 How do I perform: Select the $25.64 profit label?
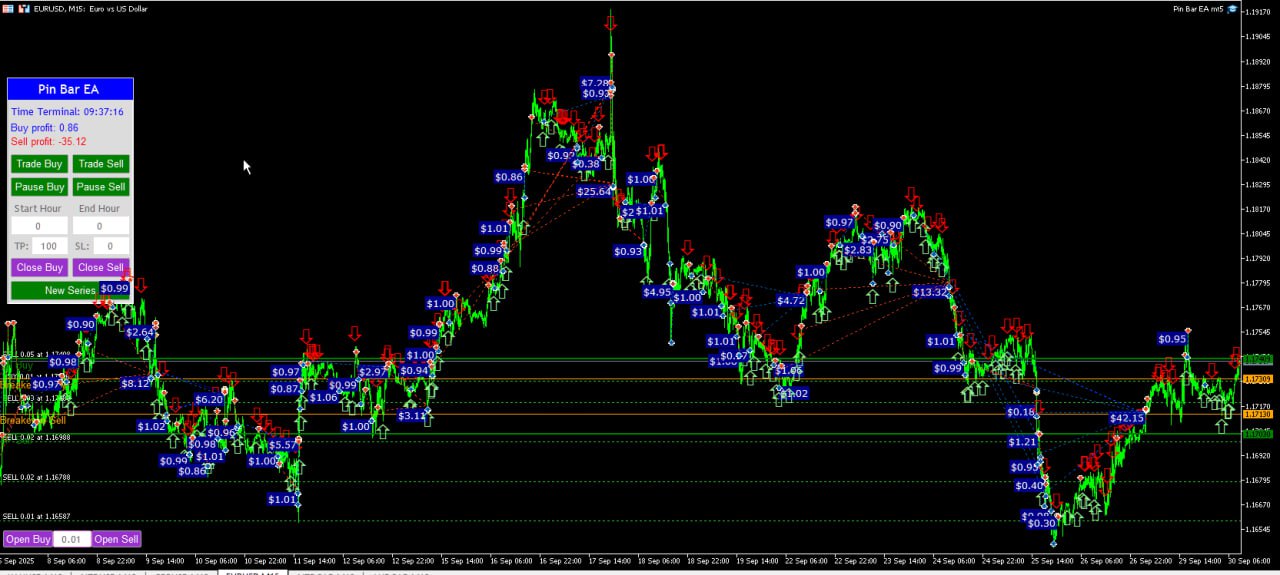594,191
